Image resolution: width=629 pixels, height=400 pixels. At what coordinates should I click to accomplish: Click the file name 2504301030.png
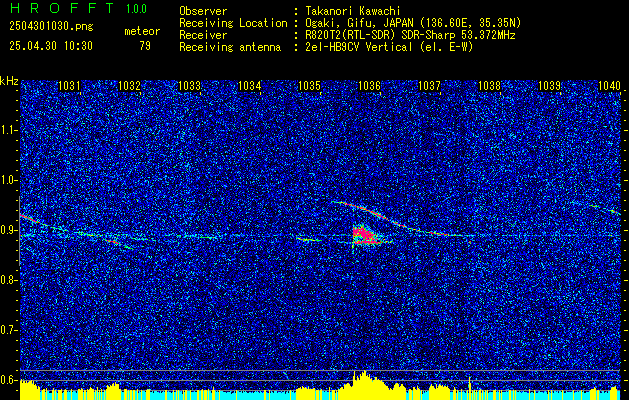pos(51,27)
